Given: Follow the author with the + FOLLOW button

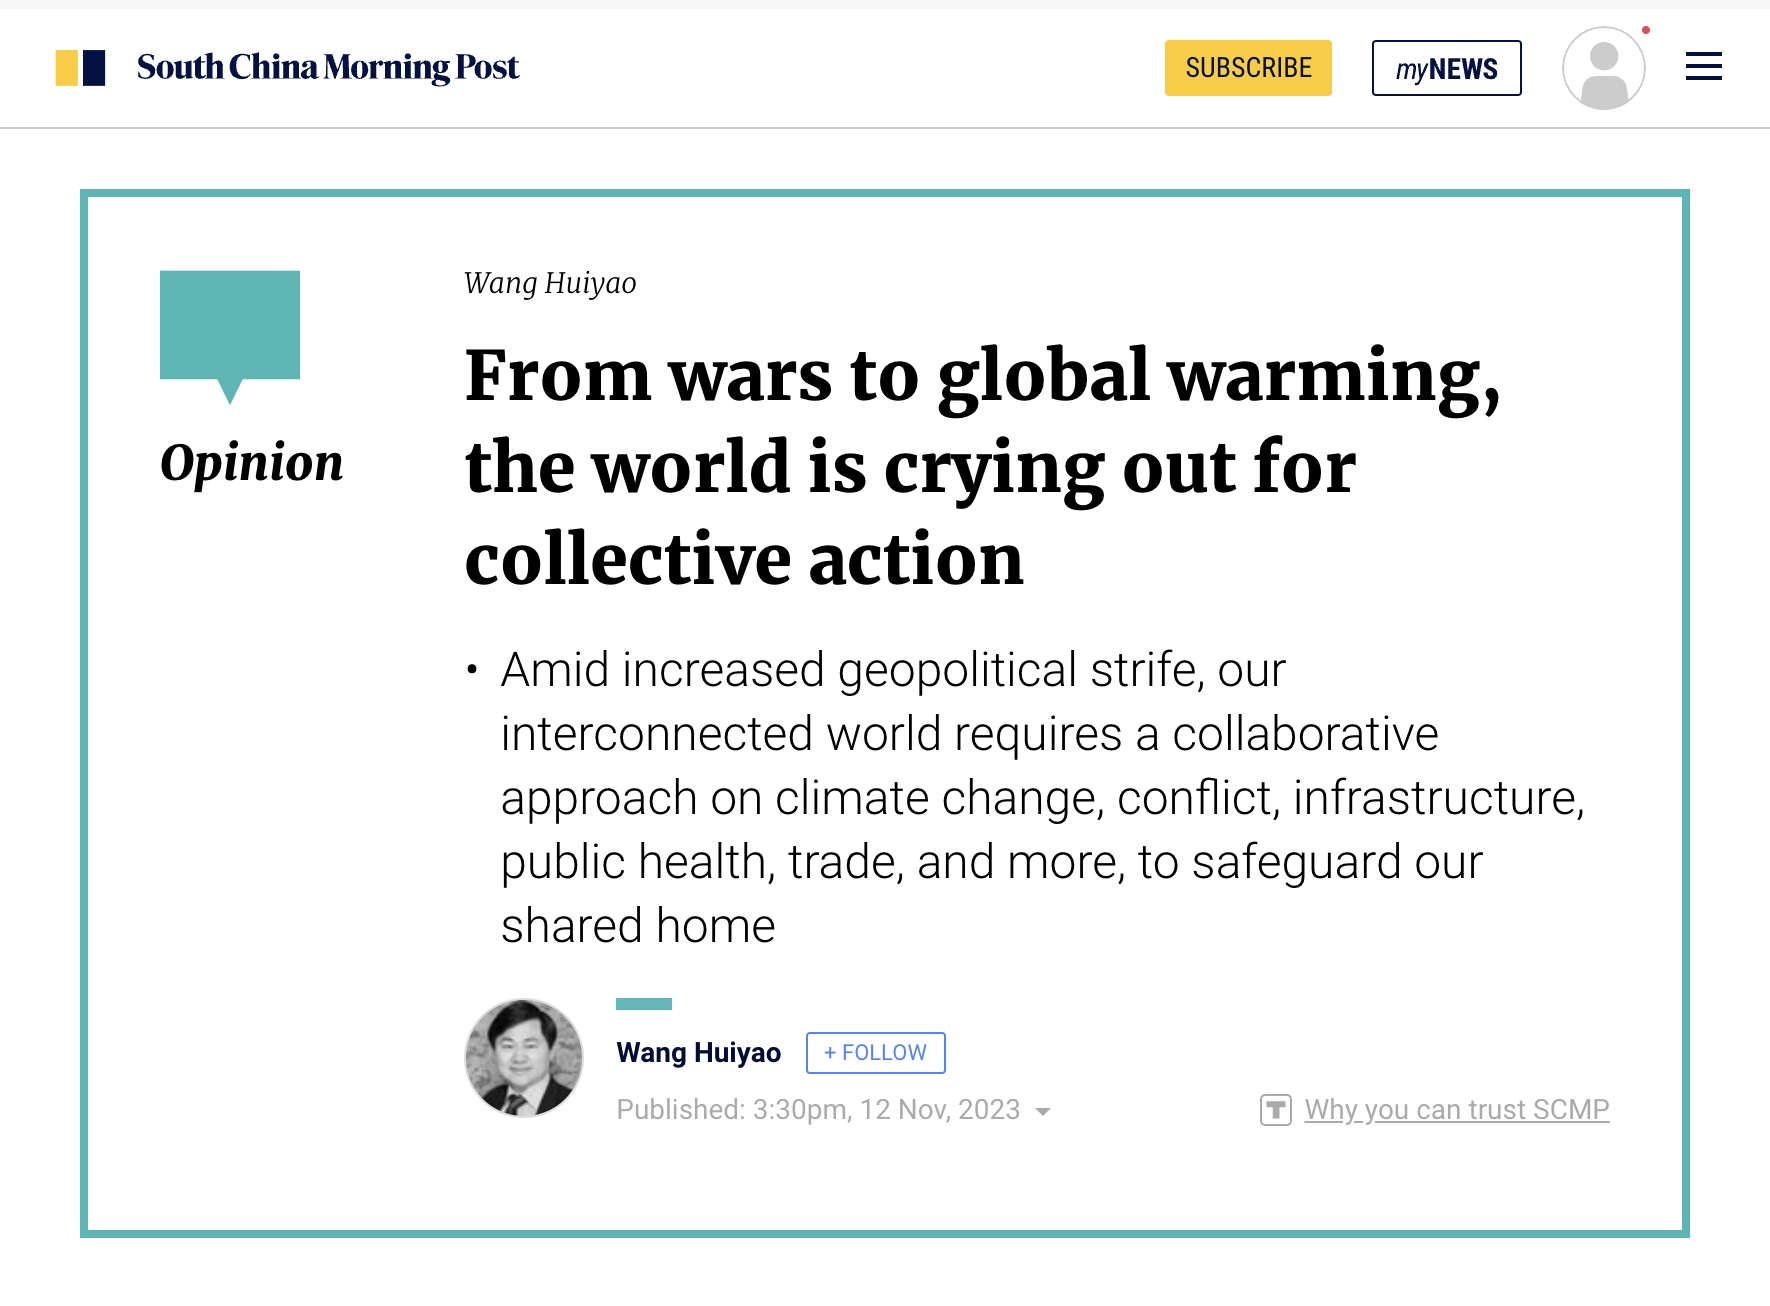Looking at the screenshot, I should pos(875,1053).
